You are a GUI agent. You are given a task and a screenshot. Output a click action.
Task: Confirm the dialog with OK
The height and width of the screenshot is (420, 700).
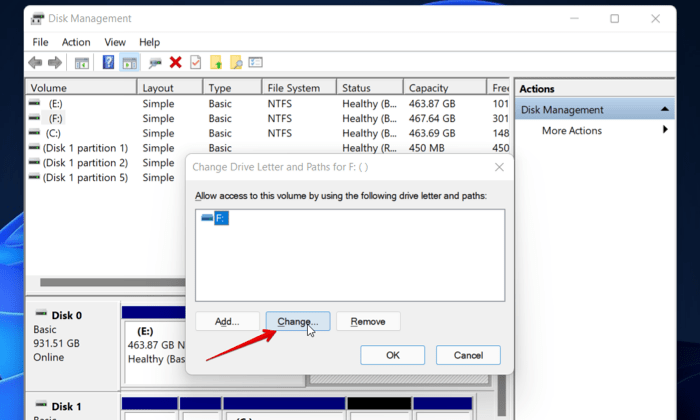[x=392, y=355]
